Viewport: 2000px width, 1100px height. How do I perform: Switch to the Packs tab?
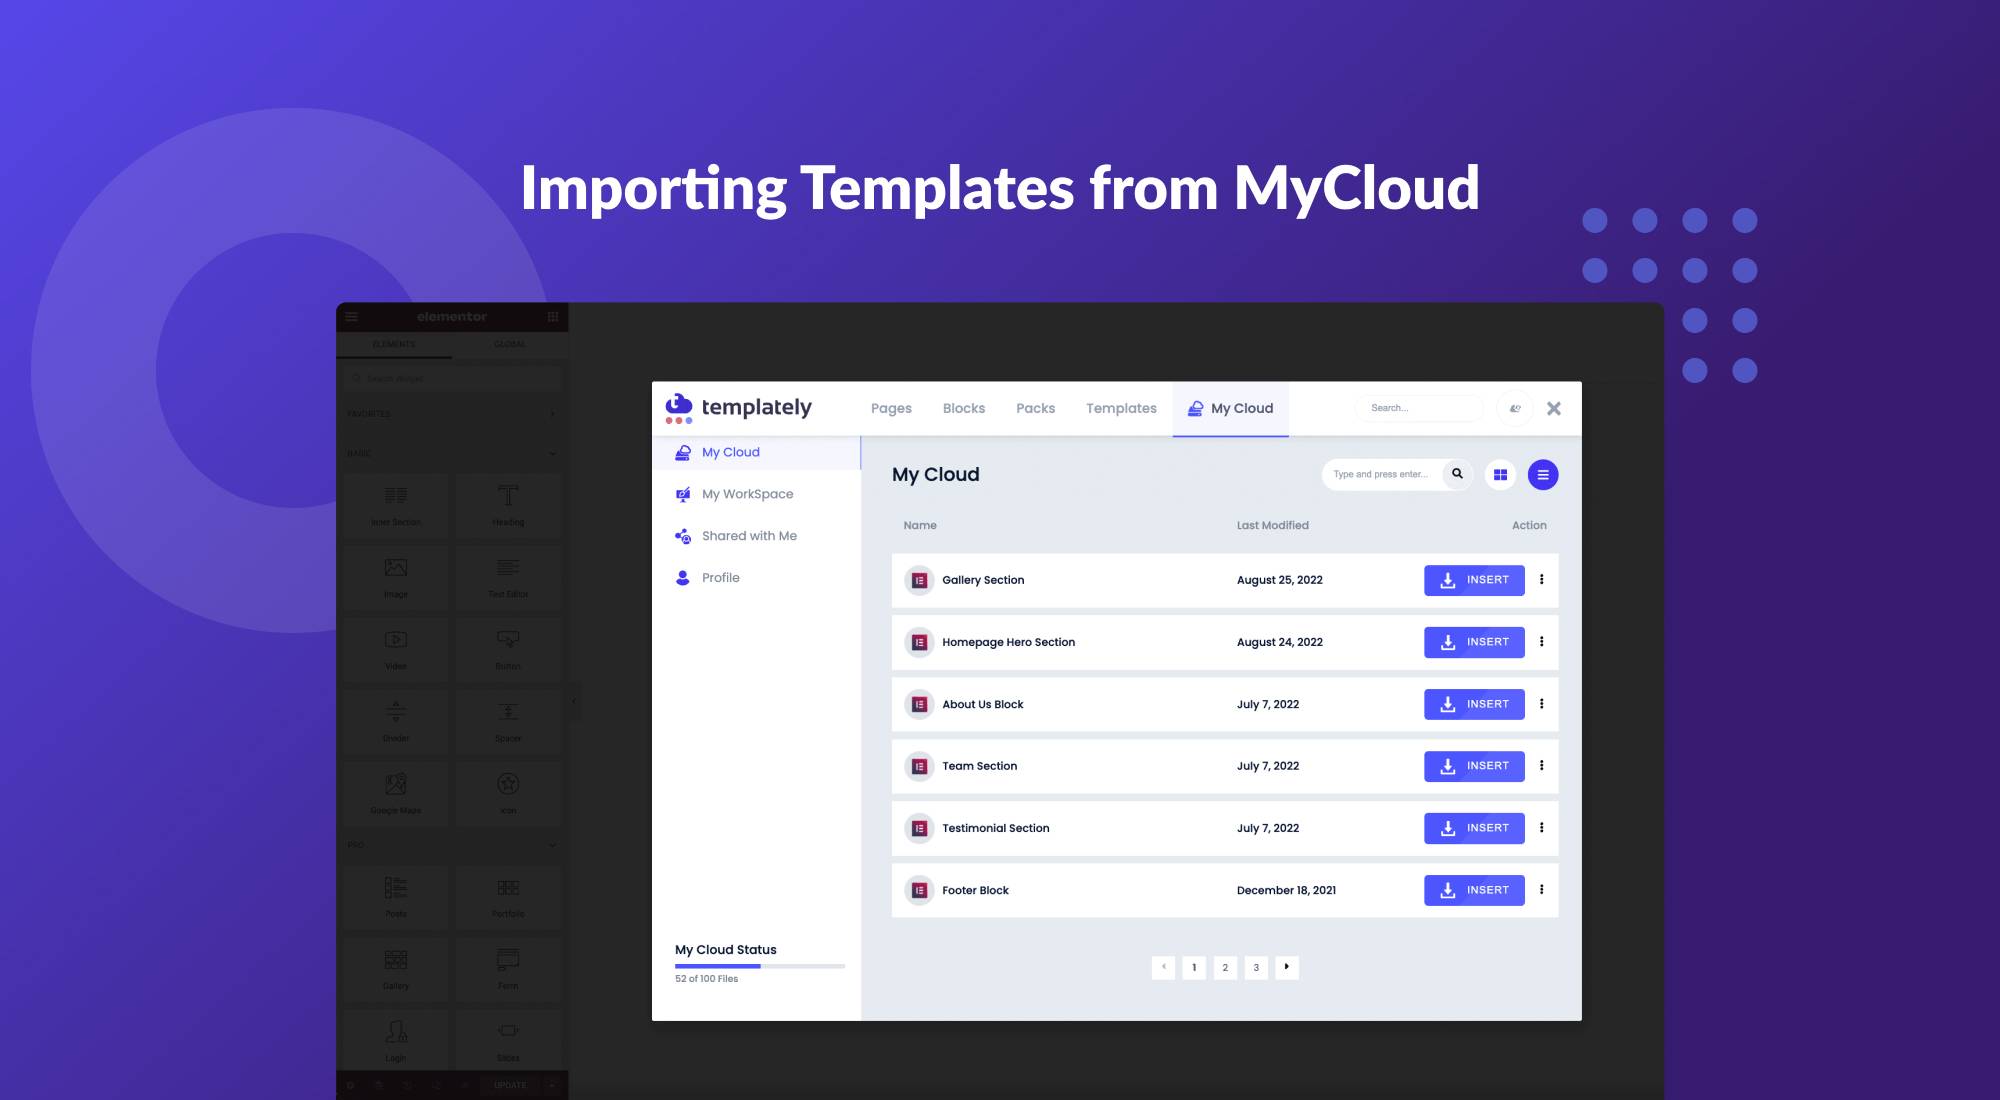tap(1035, 408)
